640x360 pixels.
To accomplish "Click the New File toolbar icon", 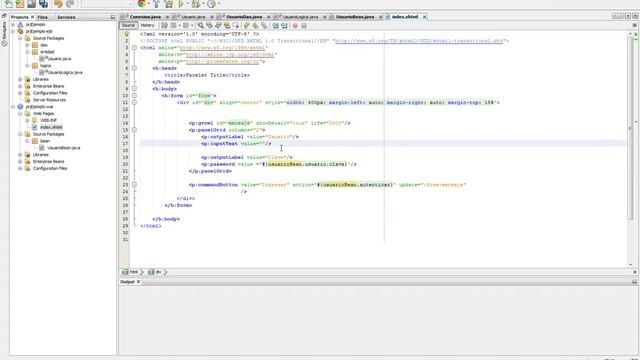I will pyautogui.click(x=8, y=4).
